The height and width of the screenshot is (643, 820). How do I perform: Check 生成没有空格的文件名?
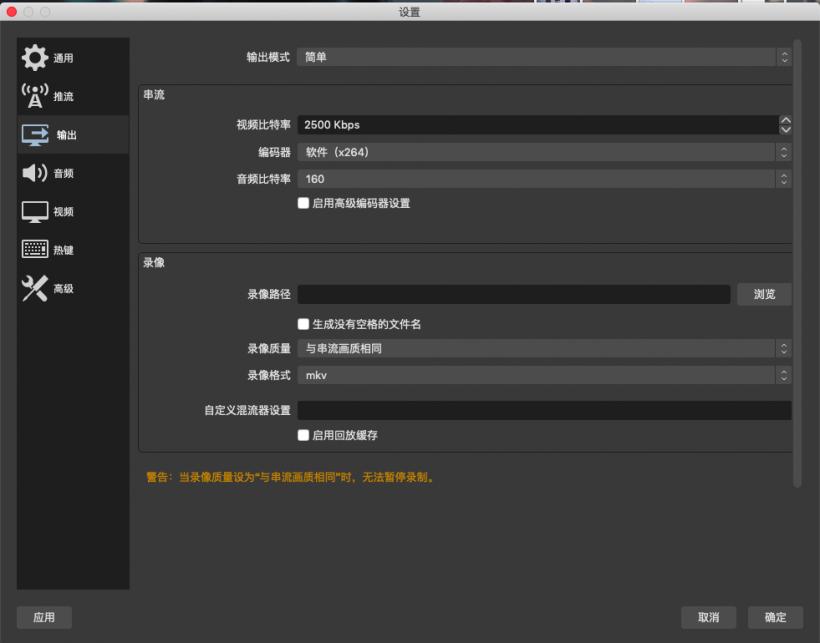click(x=303, y=323)
